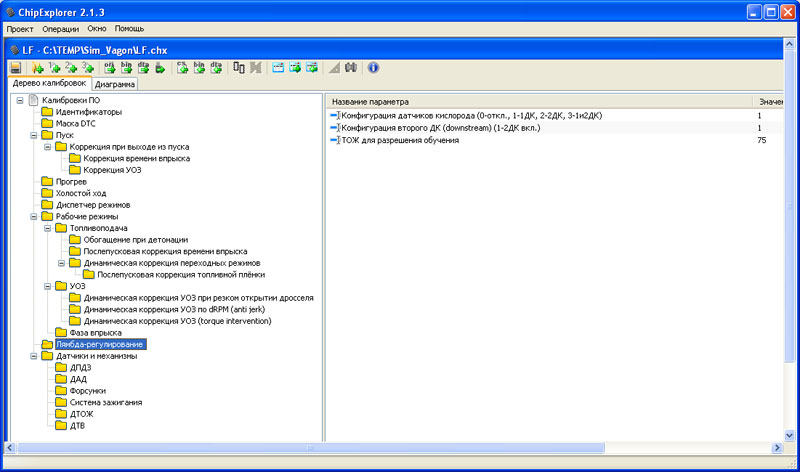Select the 'Холостой ход' tree item
This screenshot has height=472, width=800.
click(x=80, y=193)
